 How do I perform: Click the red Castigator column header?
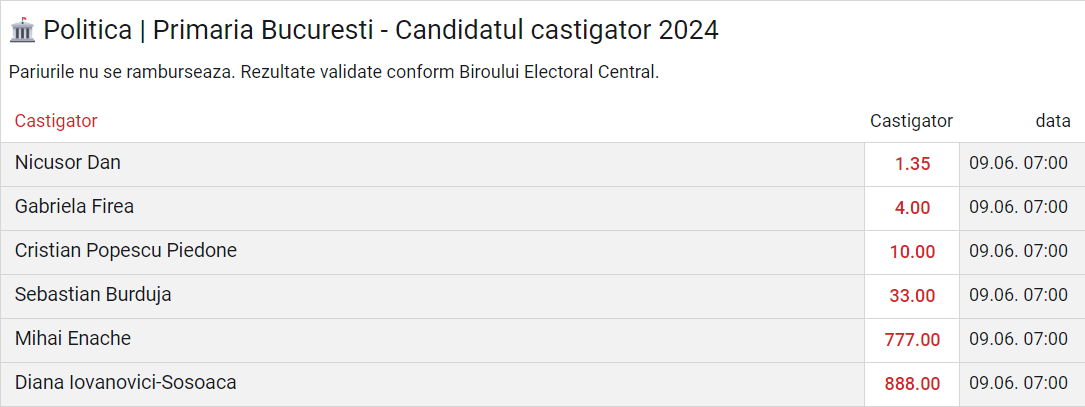(x=56, y=121)
